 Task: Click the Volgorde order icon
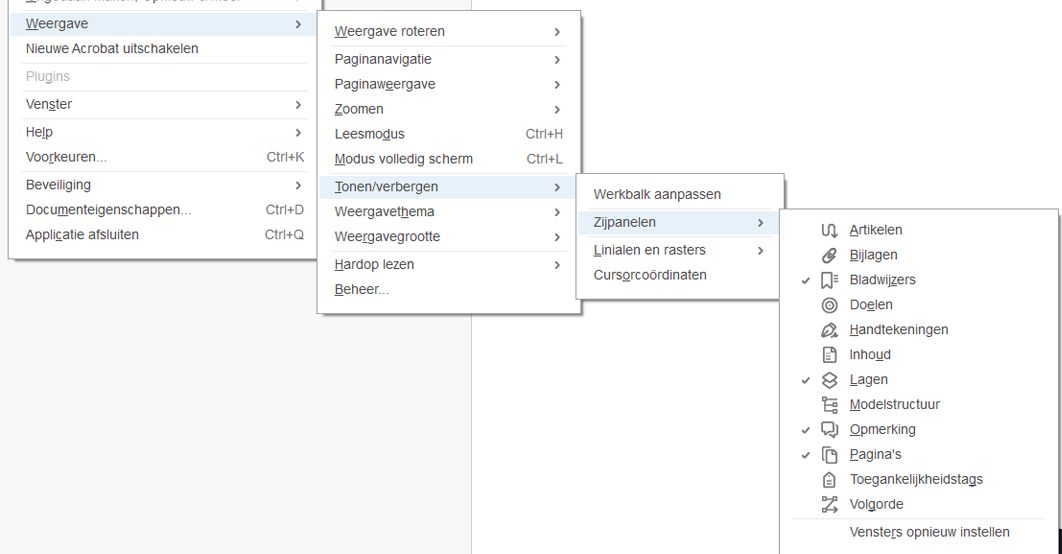(829, 505)
